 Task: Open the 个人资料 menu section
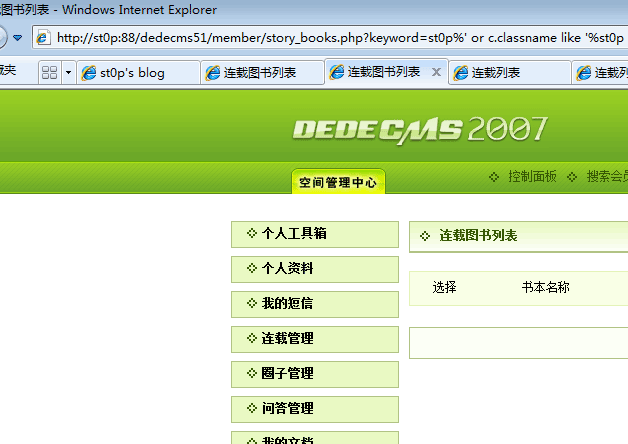click(315, 269)
